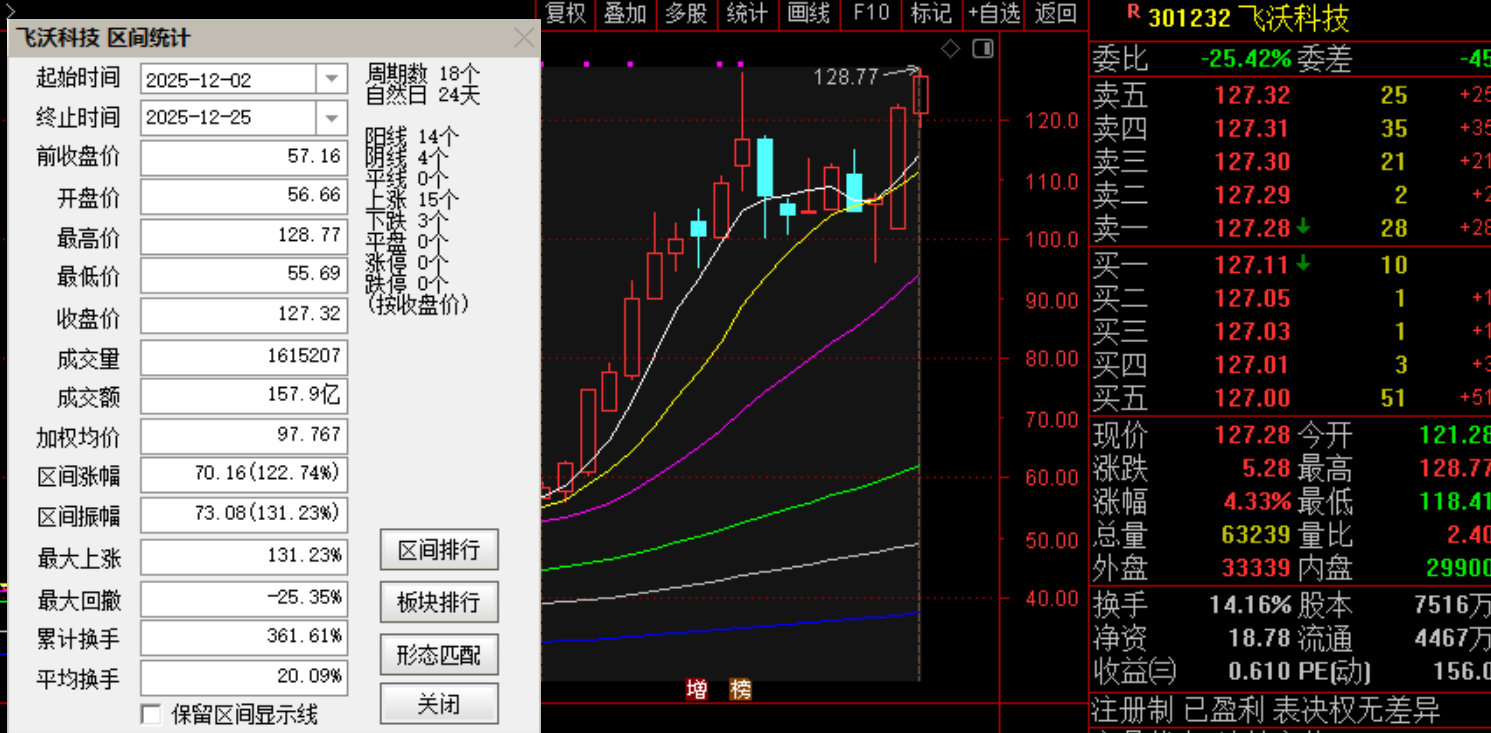Click the 买四 price 127.01

point(1252,364)
